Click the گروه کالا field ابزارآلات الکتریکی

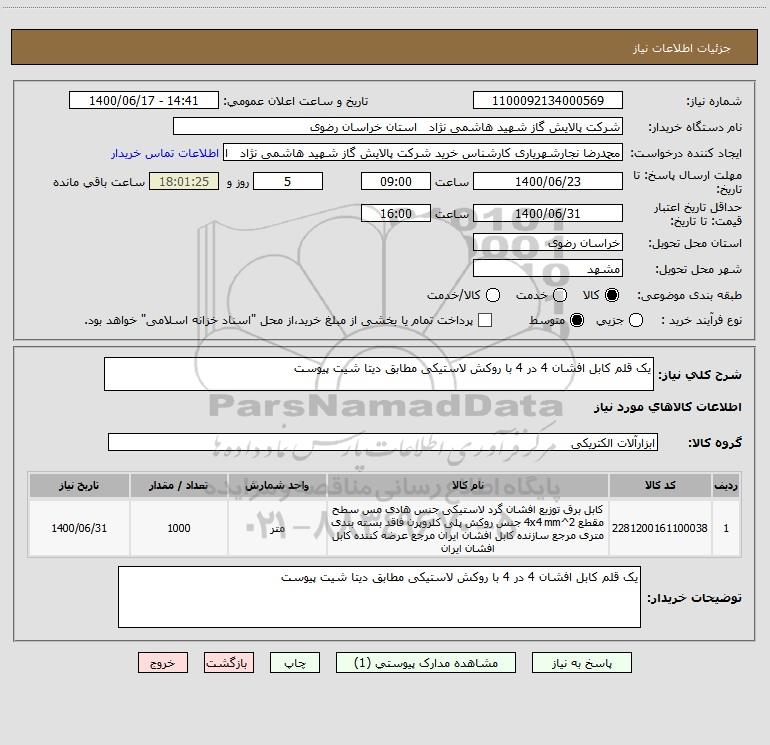coord(383,442)
